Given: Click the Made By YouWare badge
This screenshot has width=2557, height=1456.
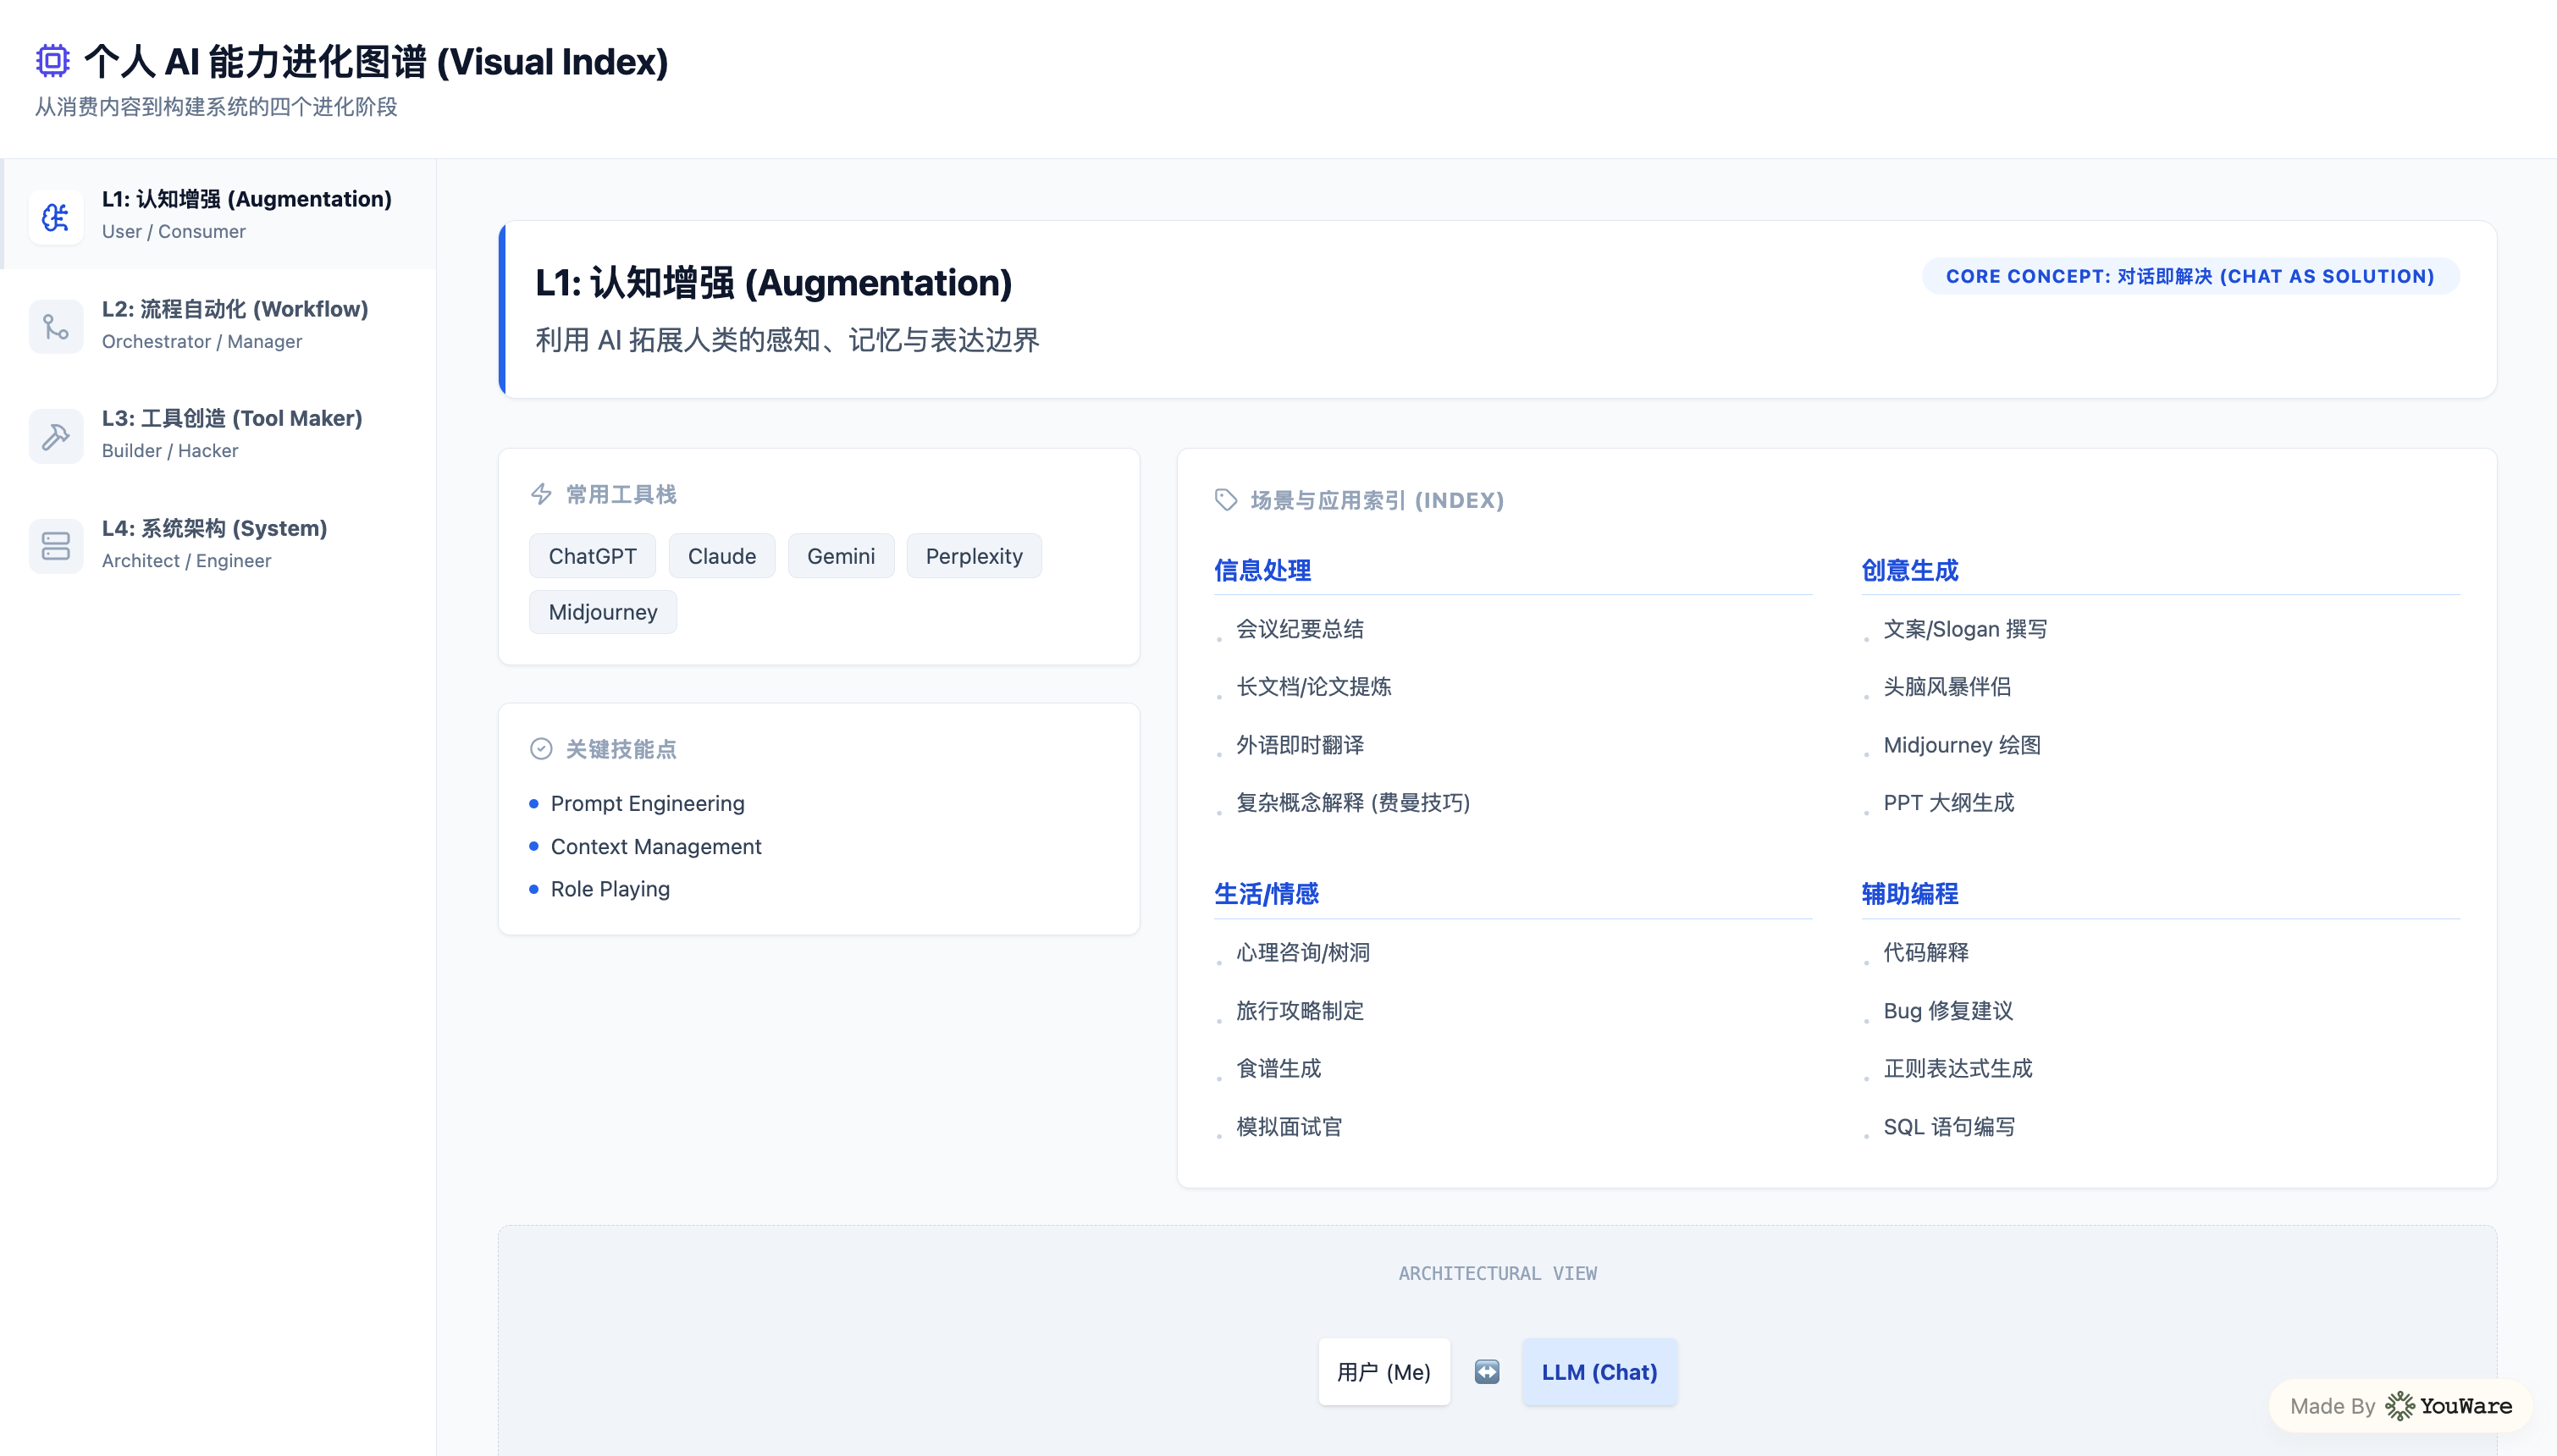Looking at the screenshot, I should pos(2400,1406).
